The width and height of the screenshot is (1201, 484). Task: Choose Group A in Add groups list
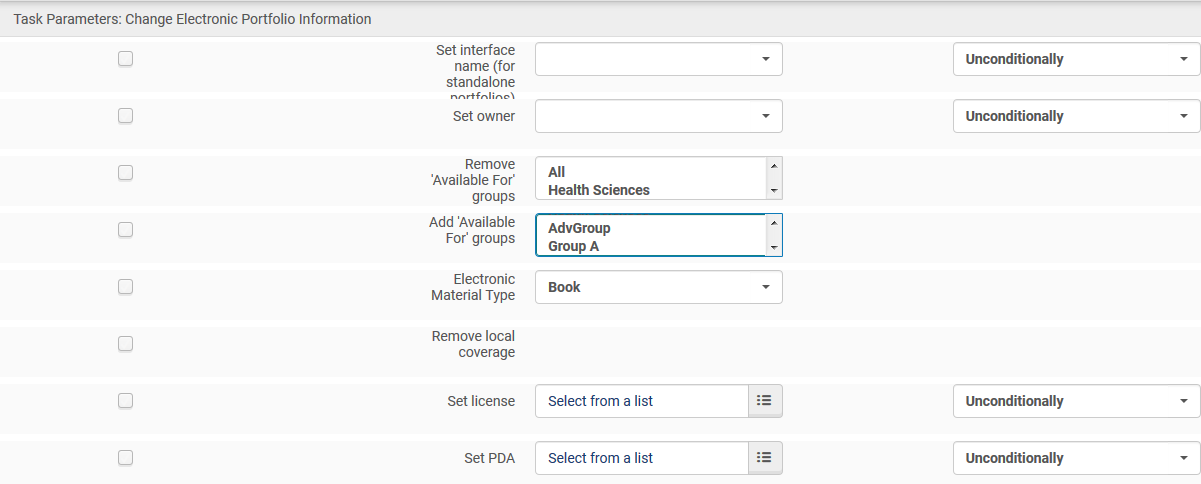(x=573, y=246)
